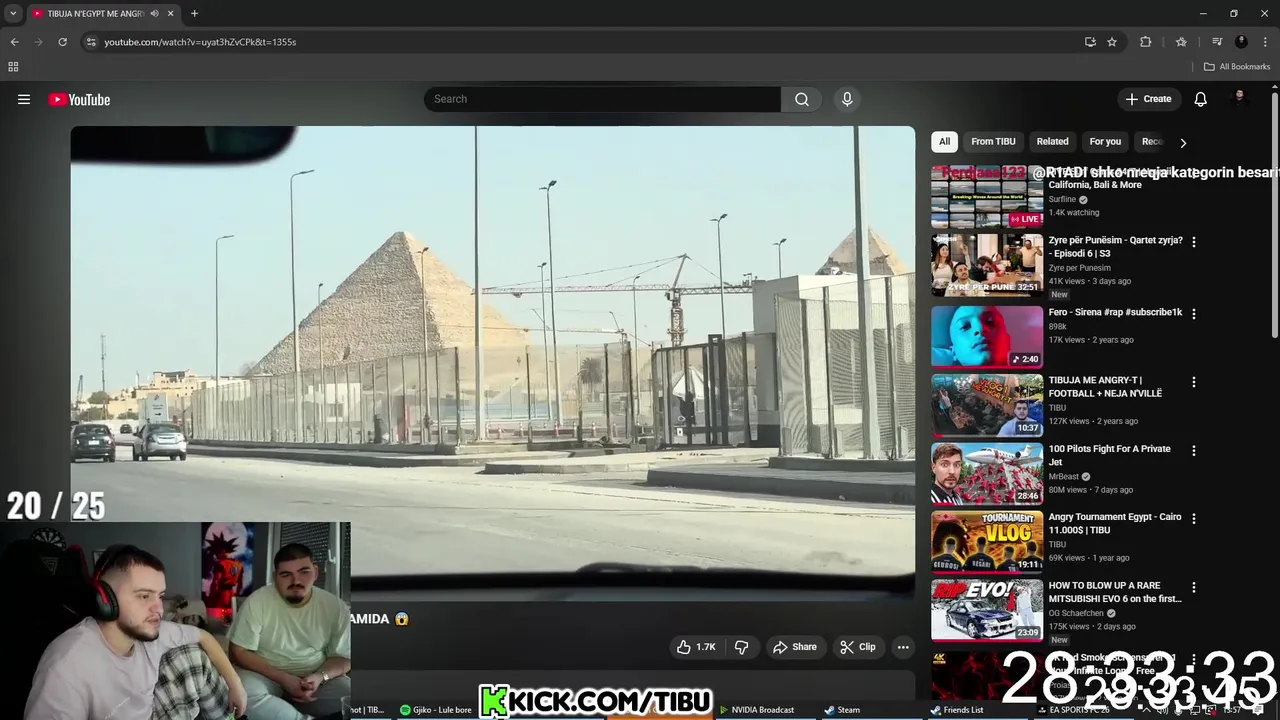This screenshot has width=1280, height=720.
Task: Open Chrome media controls icon
Action: click(x=1217, y=42)
